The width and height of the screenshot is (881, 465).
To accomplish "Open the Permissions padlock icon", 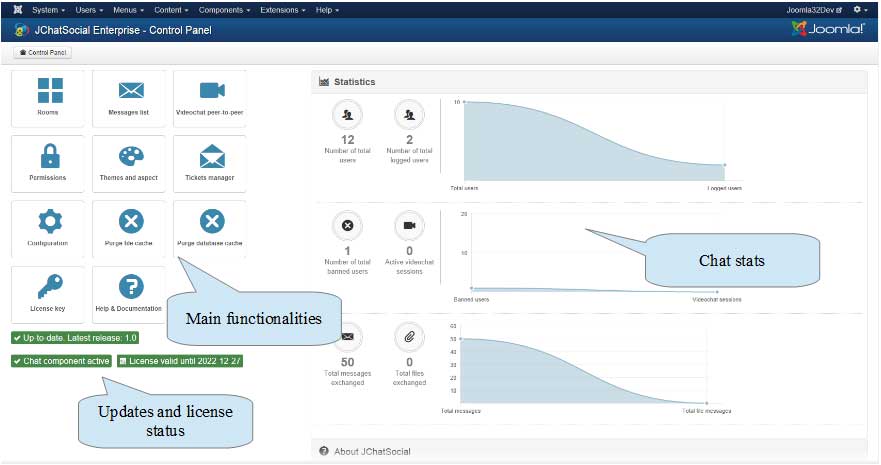I will pos(50,156).
